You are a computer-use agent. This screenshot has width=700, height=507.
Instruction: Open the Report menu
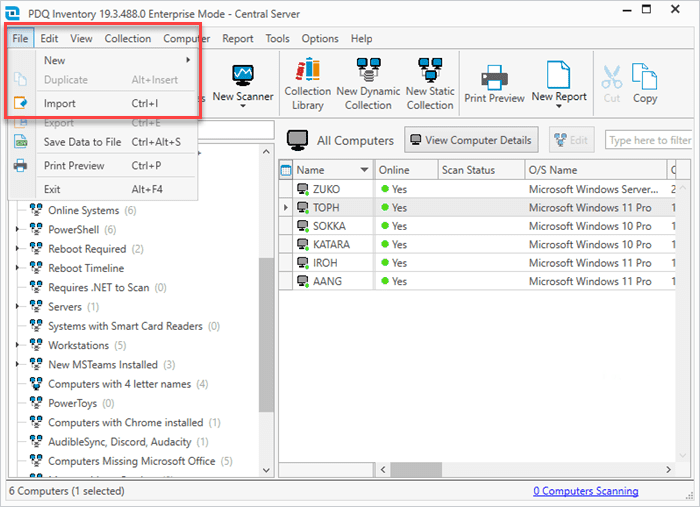(x=238, y=38)
